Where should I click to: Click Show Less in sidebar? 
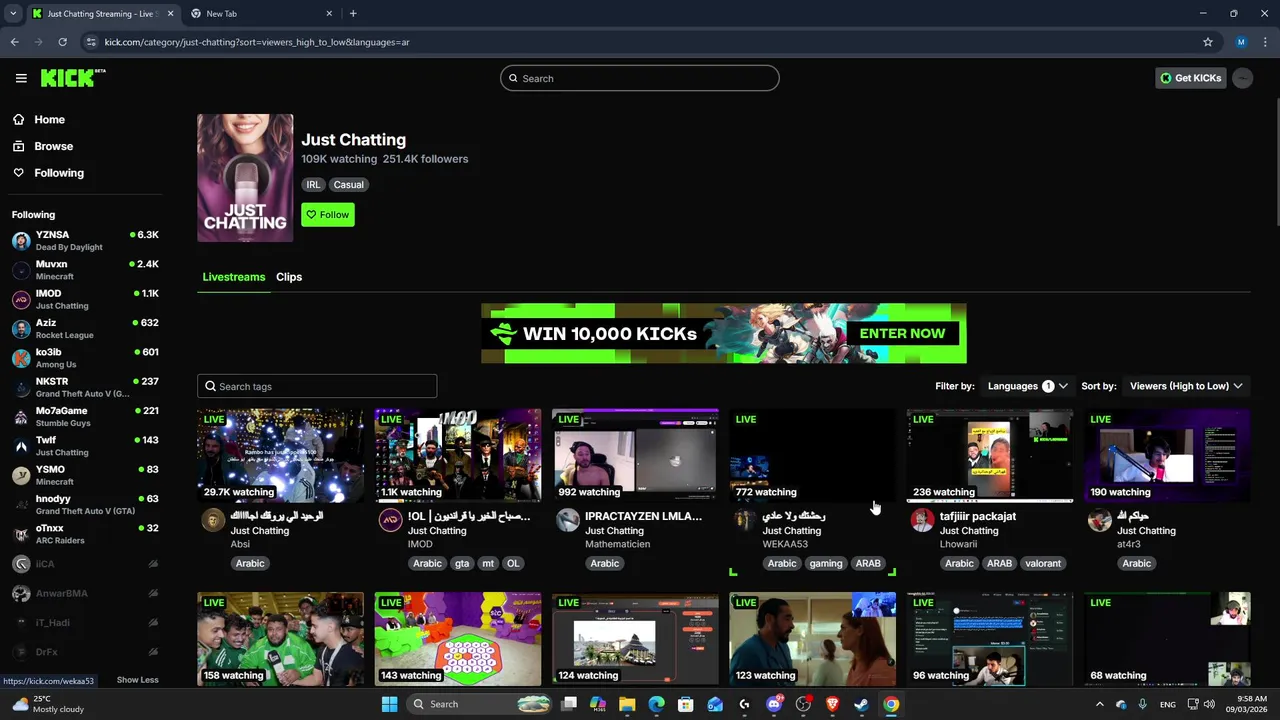point(137,680)
